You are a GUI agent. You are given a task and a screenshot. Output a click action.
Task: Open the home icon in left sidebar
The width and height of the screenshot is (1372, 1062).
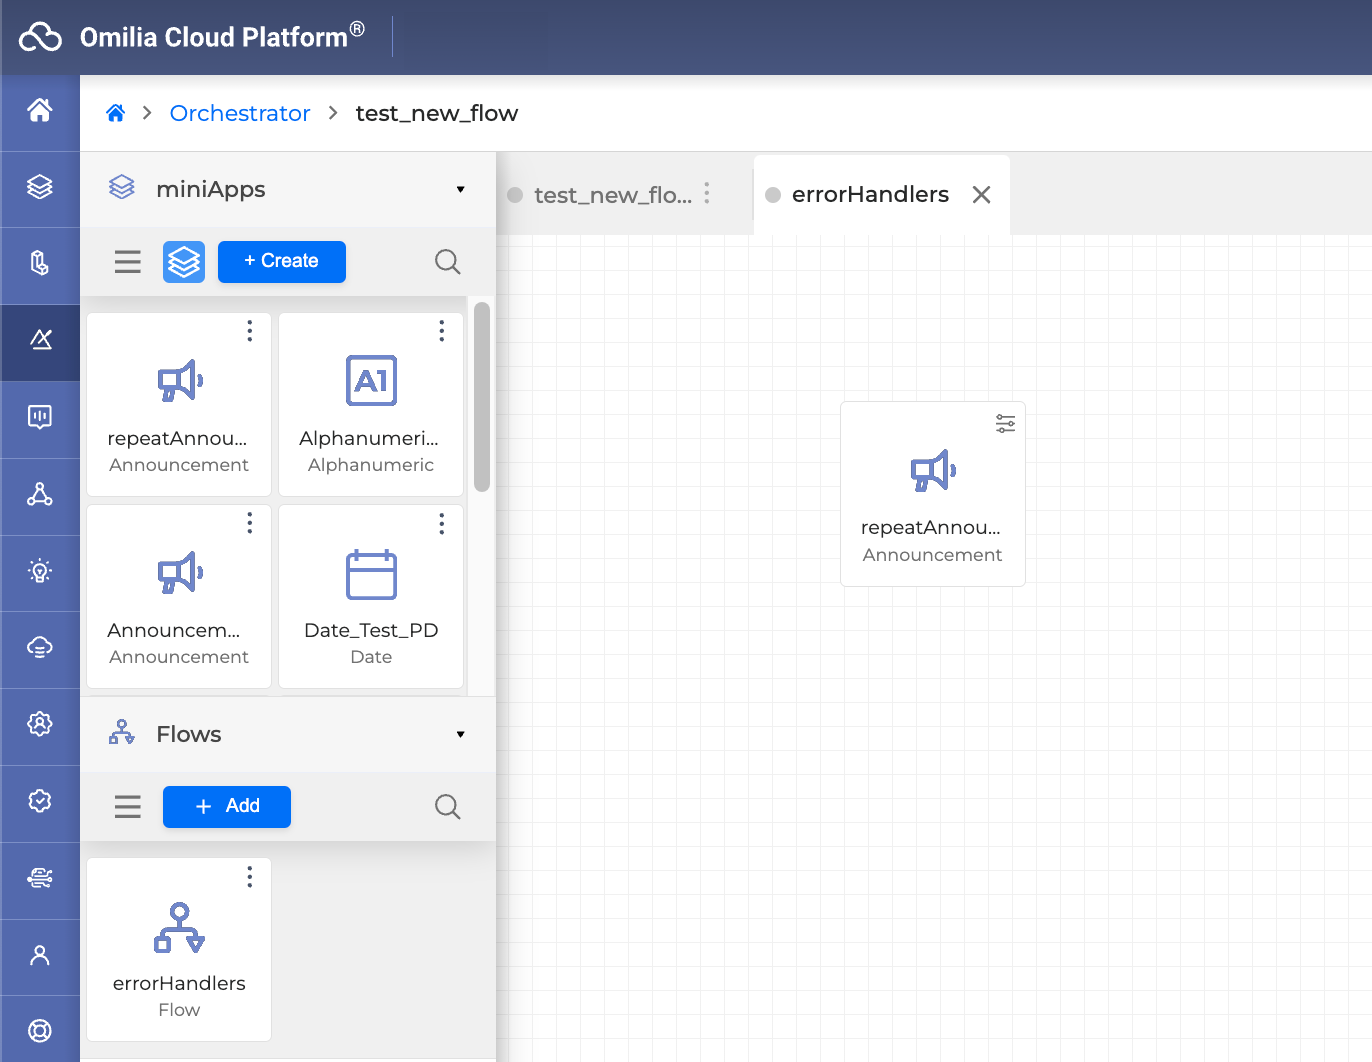40,110
